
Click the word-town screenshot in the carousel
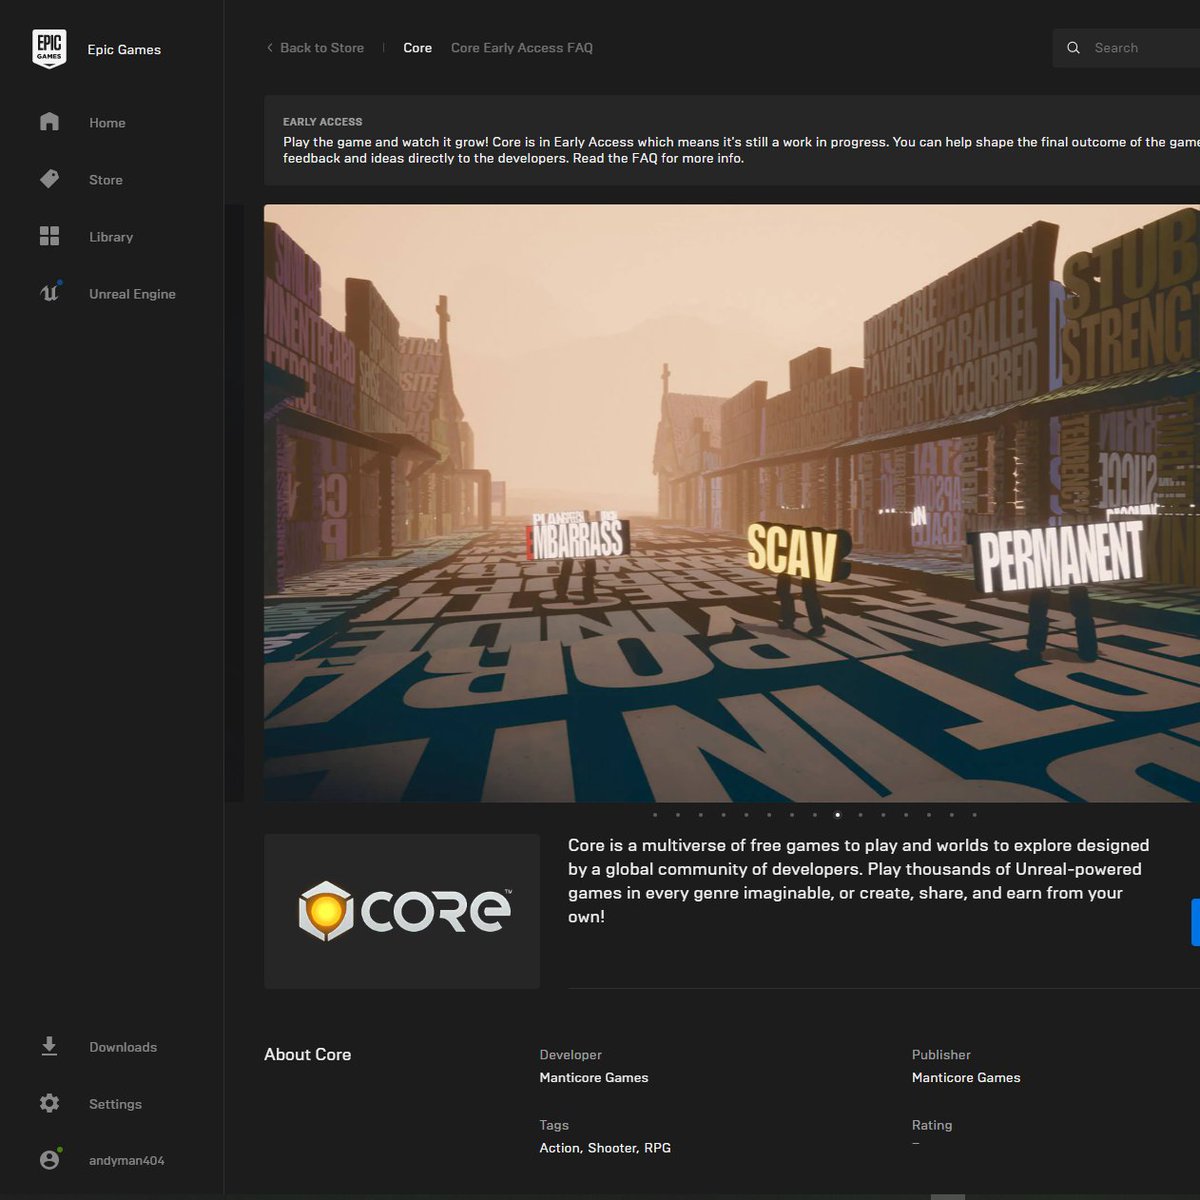[731, 503]
